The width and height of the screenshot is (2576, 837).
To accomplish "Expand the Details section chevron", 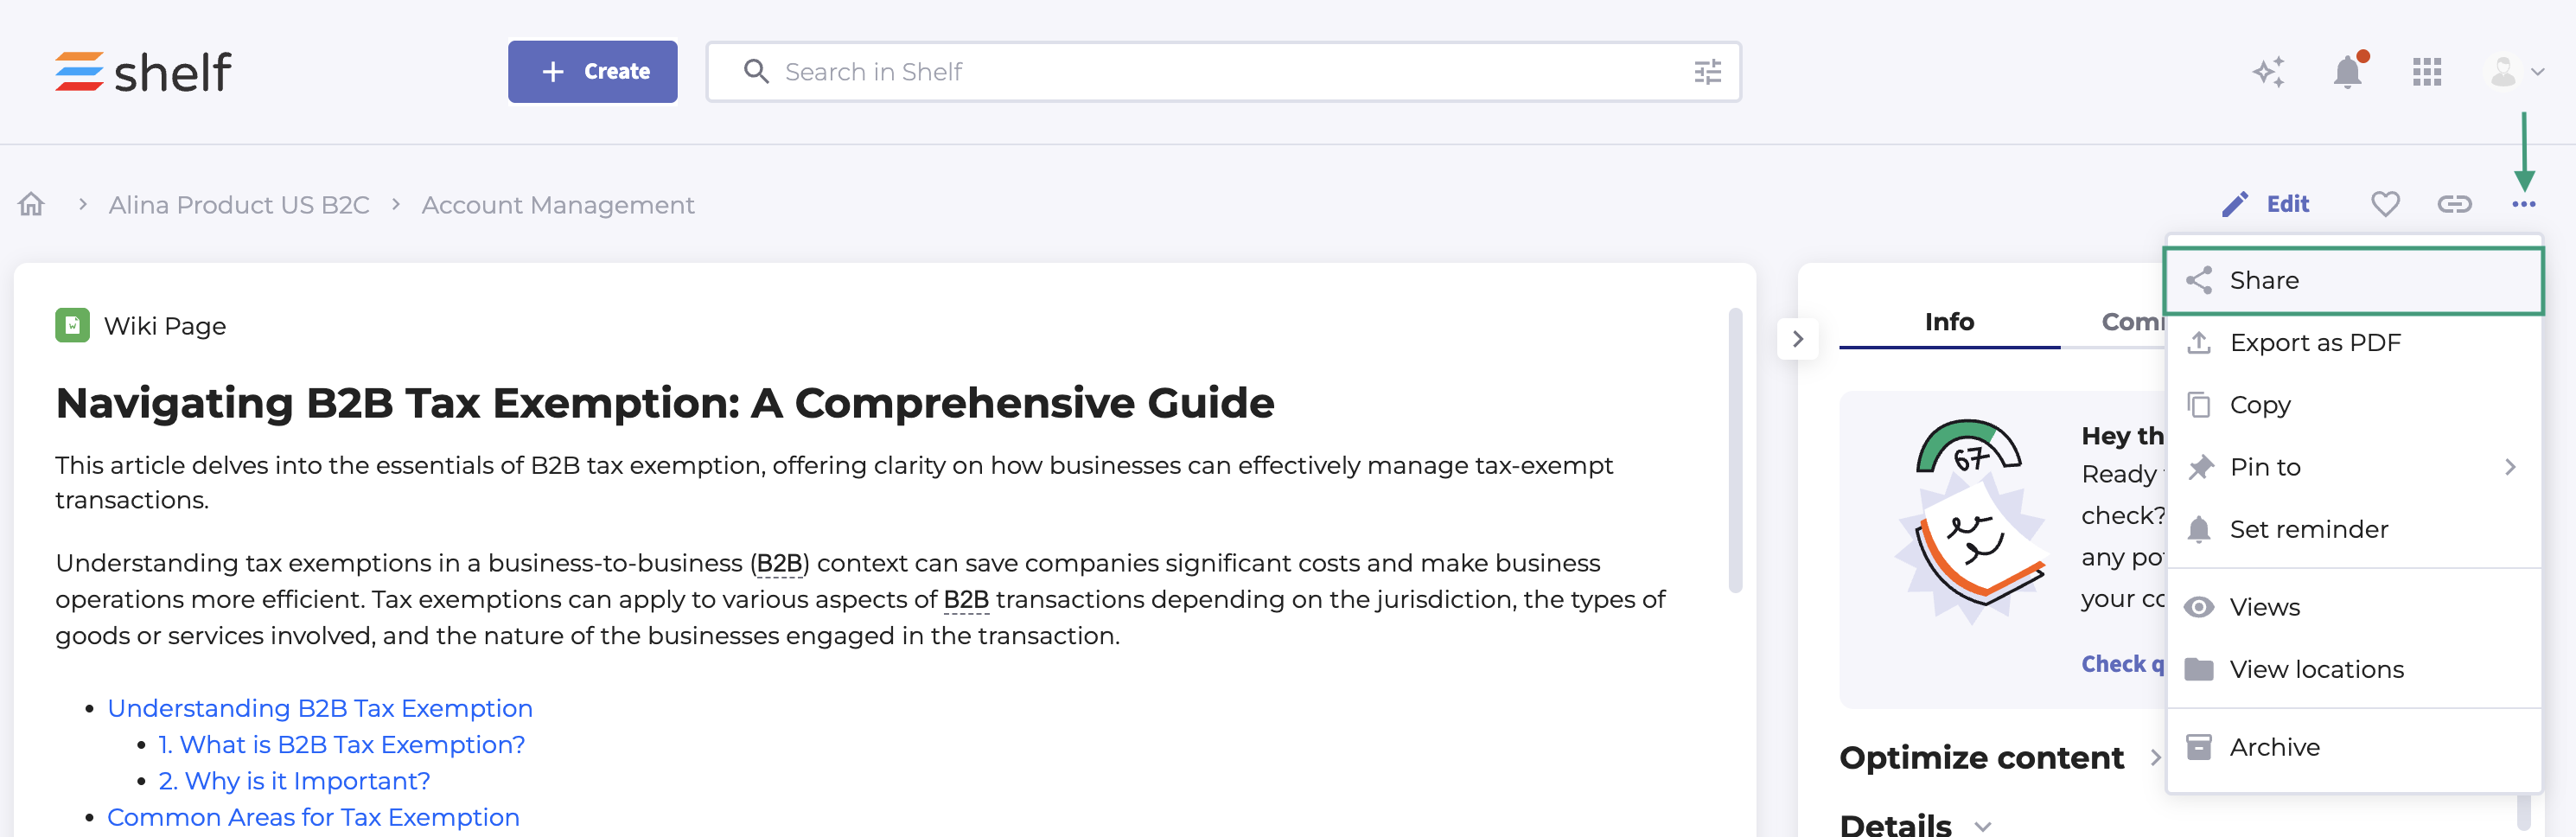I will pos(1983,825).
